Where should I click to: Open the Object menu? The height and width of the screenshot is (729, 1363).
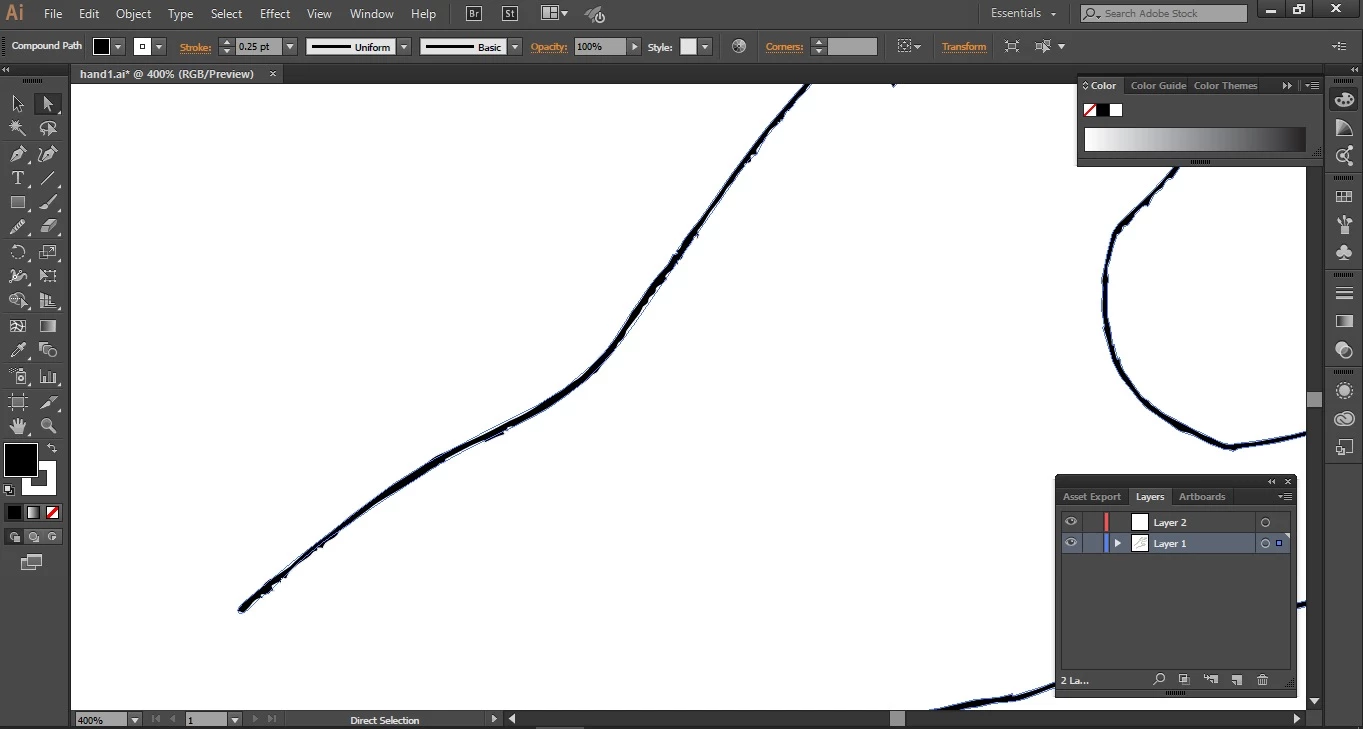pos(134,14)
